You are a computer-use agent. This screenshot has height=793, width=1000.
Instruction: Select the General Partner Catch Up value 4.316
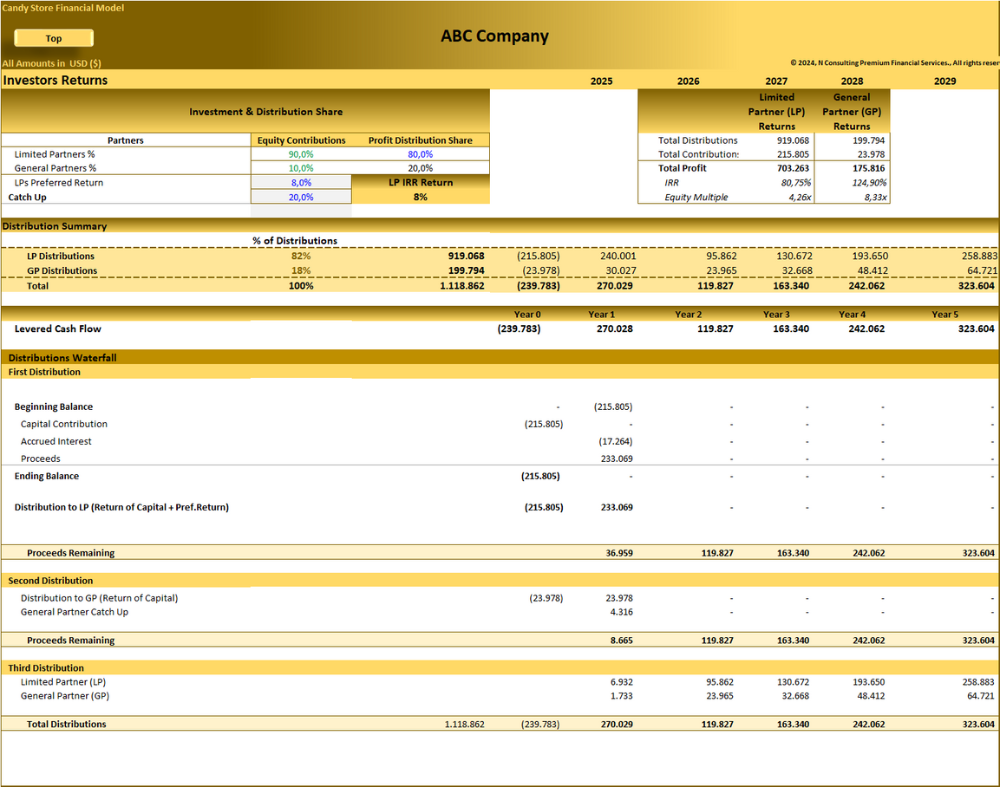click(x=621, y=612)
